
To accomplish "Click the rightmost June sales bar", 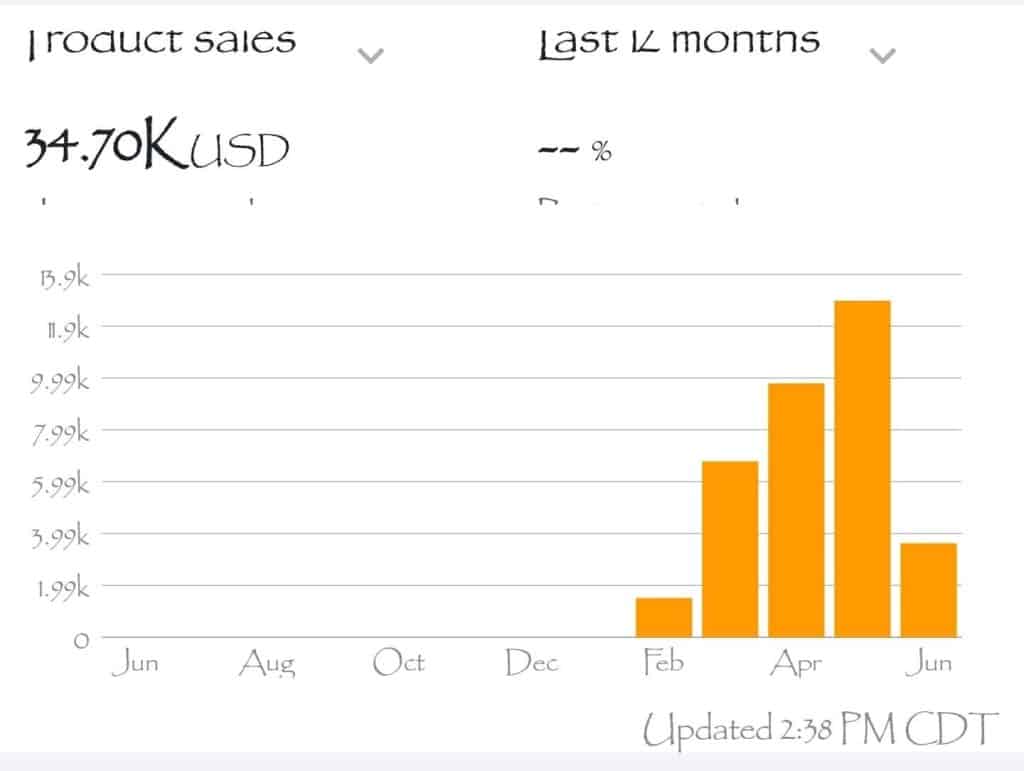I will click(x=929, y=590).
